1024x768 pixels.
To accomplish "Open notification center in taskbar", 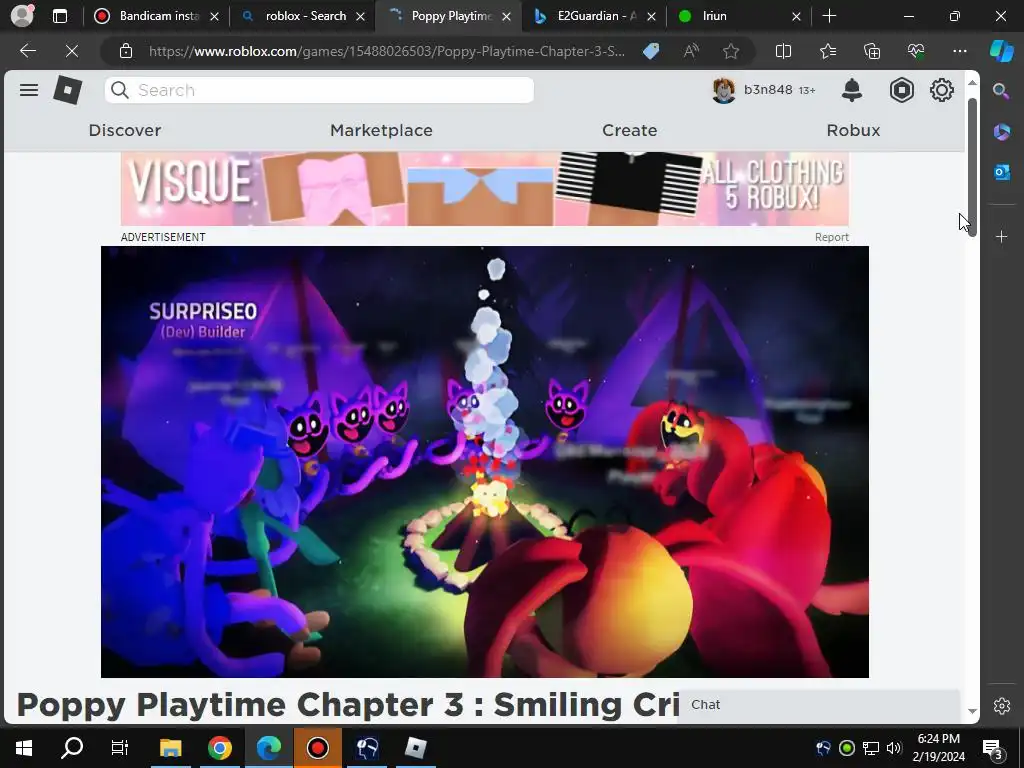I will 992,748.
